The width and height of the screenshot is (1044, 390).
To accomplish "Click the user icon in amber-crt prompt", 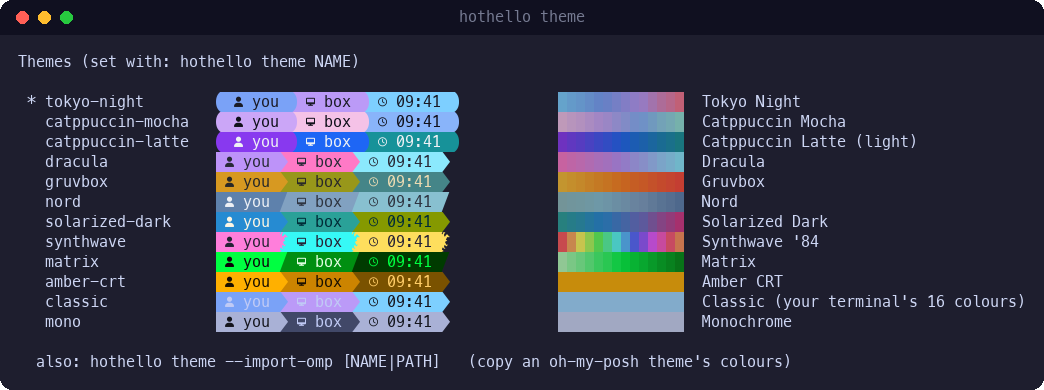I will [229, 282].
